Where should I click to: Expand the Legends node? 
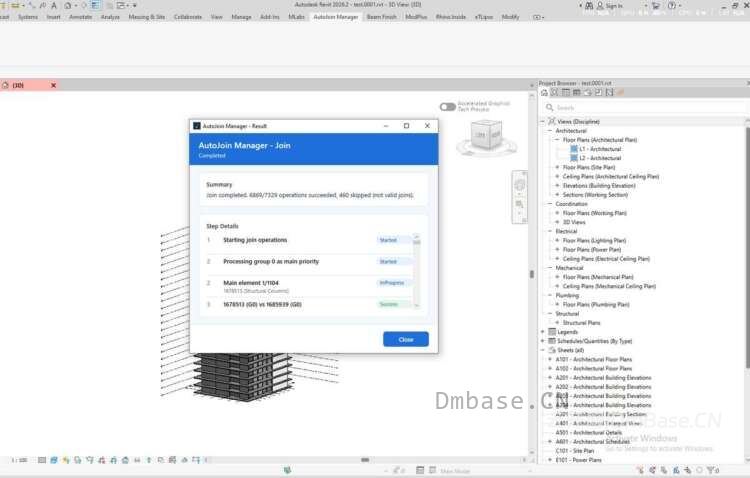(543, 332)
